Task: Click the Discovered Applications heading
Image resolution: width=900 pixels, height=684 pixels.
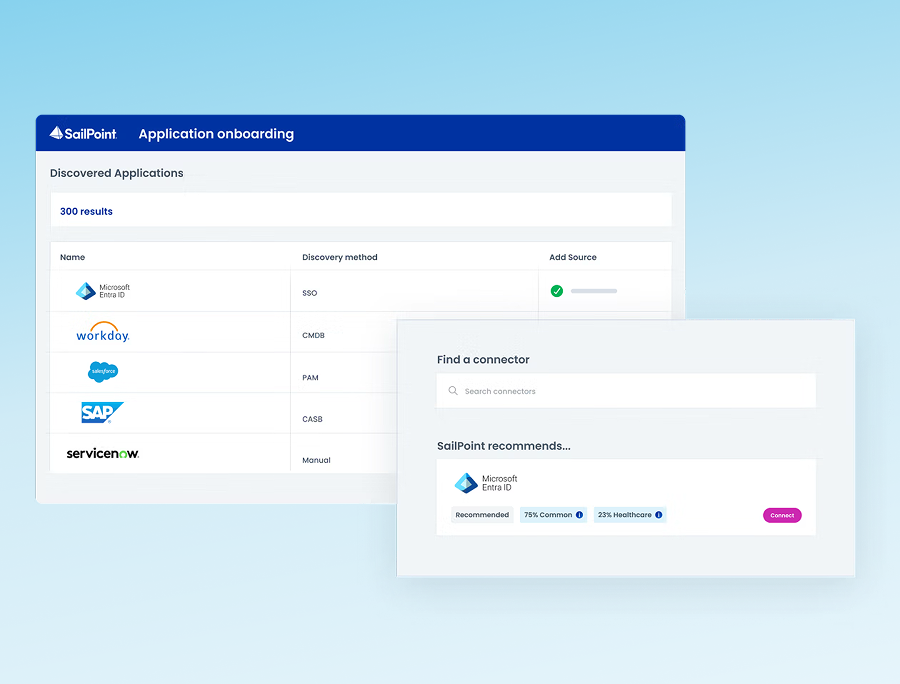Action: (x=117, y=173)
